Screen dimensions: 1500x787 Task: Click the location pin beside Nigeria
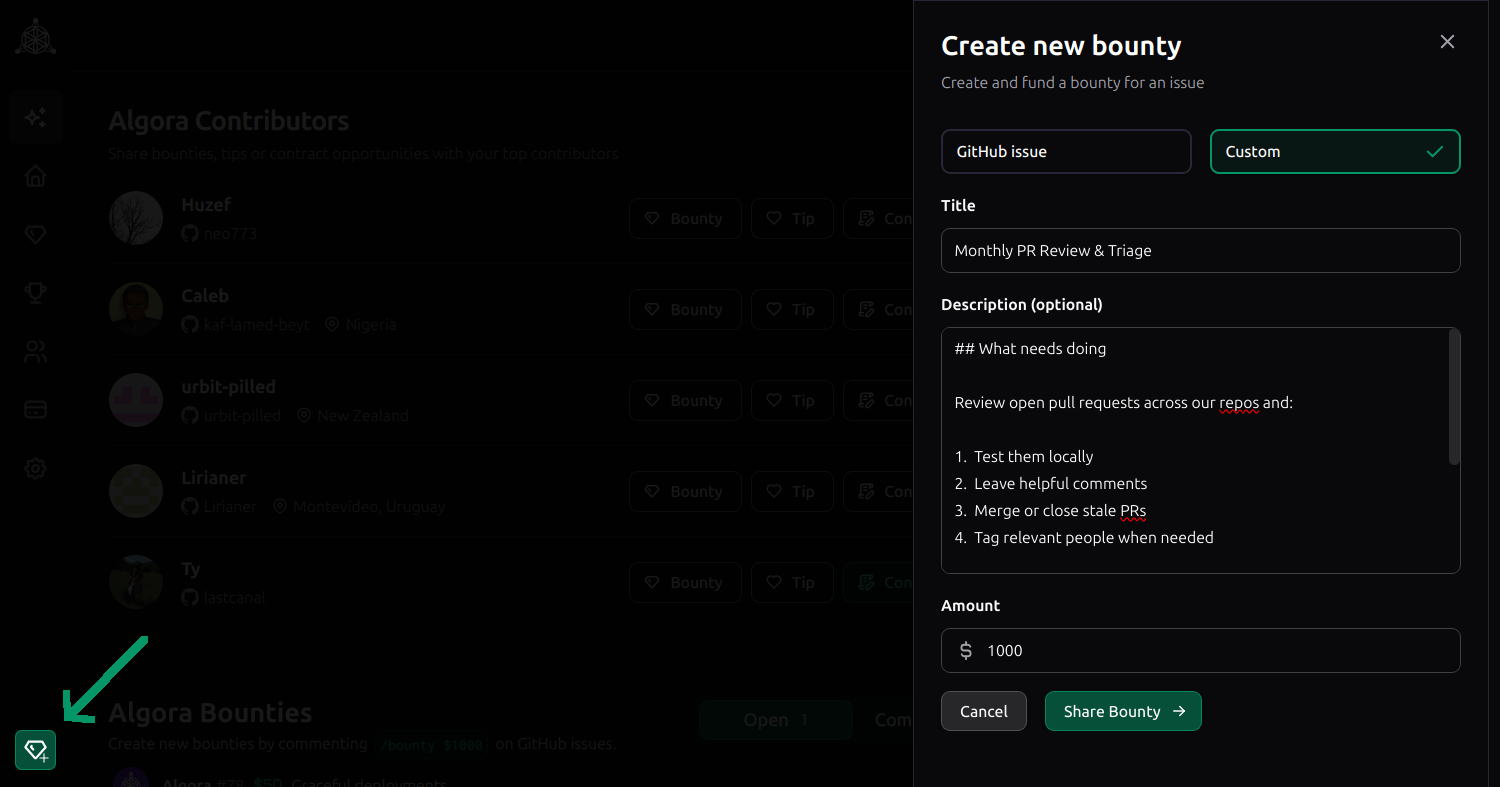tap(332, 325)
